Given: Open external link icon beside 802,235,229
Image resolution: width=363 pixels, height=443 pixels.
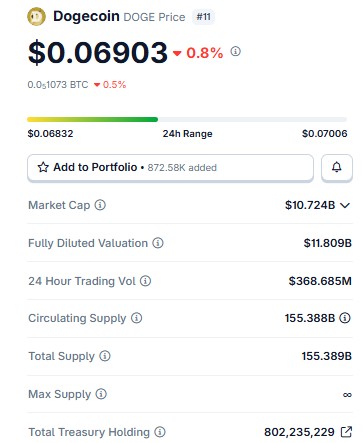Looking at the screenshot, I should click(x=346, y=432).
